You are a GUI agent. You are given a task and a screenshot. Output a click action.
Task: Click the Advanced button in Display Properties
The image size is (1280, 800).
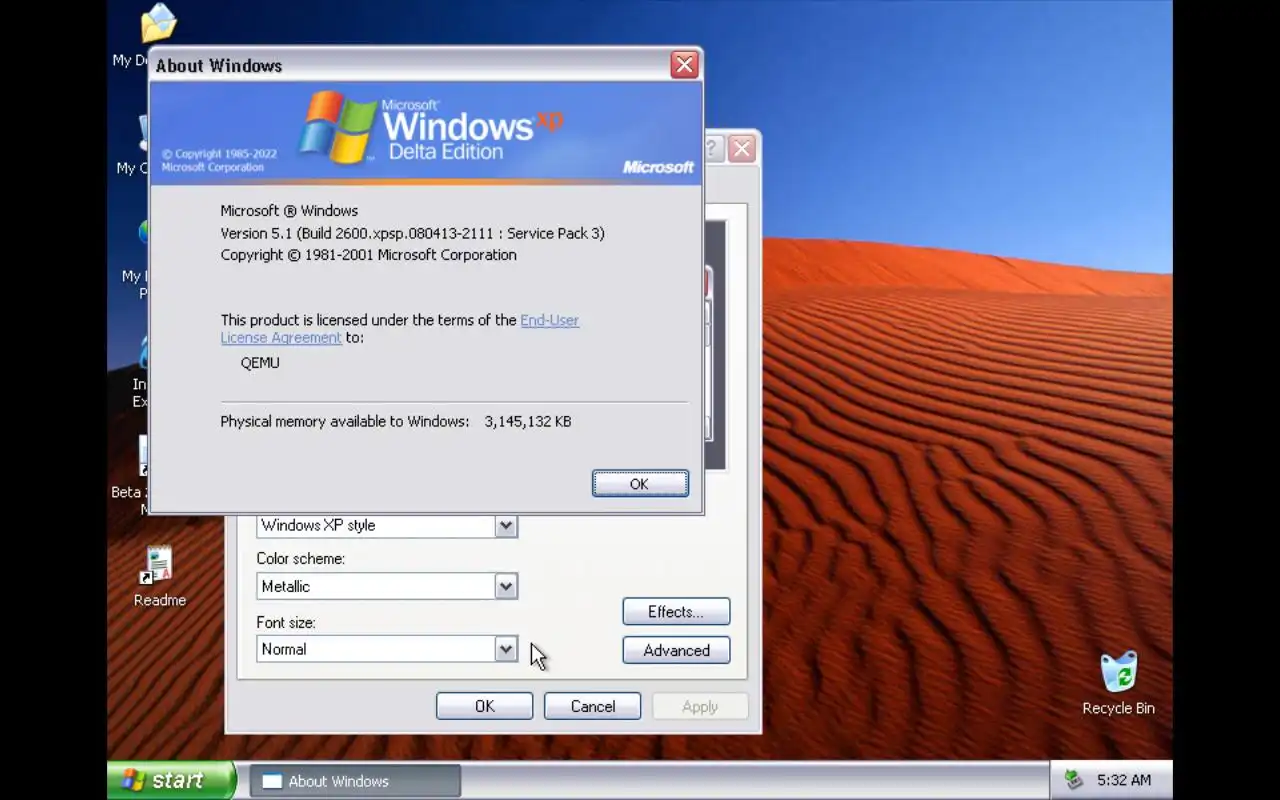tap(676, 650)
